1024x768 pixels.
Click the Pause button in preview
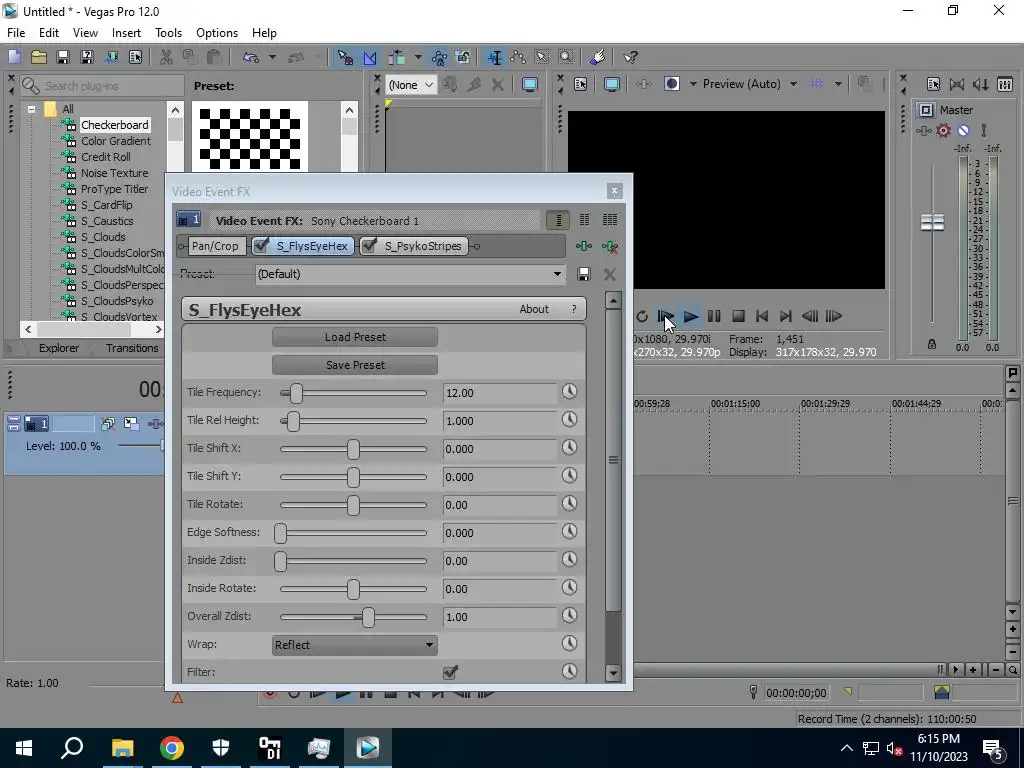point(714,316)
